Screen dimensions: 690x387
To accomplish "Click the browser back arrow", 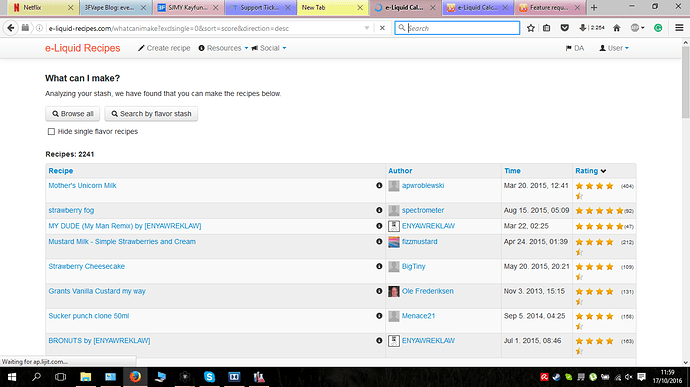I will click(x=11, y=28).
